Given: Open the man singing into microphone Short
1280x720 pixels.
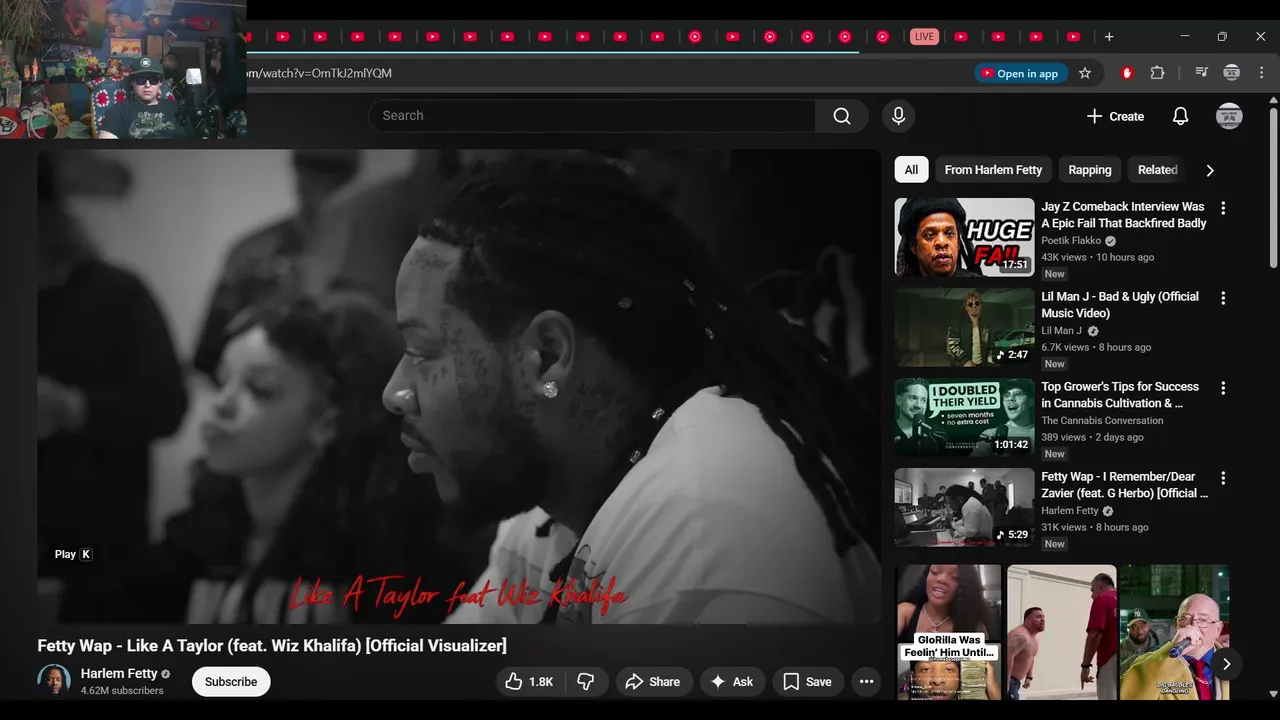Looking at the screenshot, I should click(1174, 632).
